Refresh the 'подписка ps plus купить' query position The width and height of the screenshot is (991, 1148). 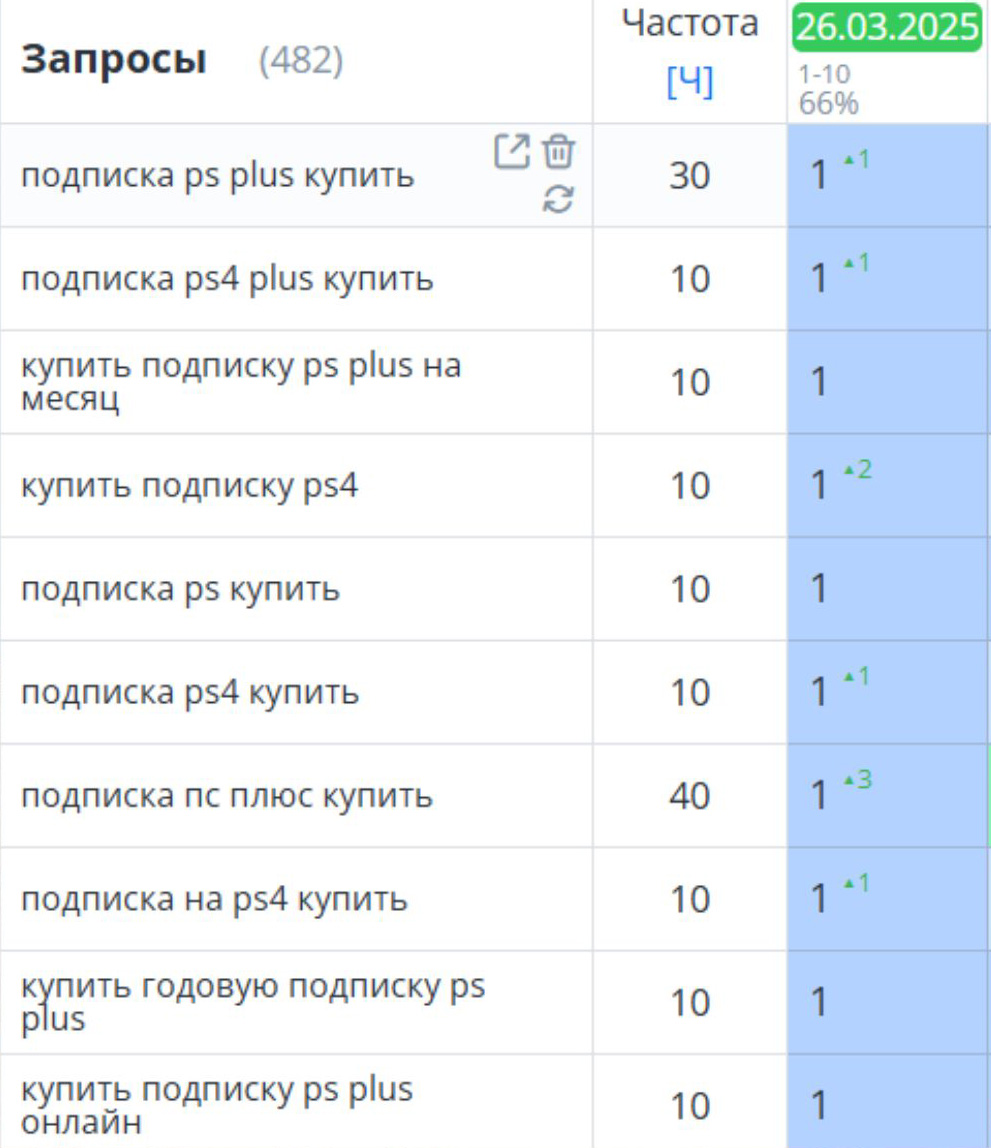pos(558,199)
